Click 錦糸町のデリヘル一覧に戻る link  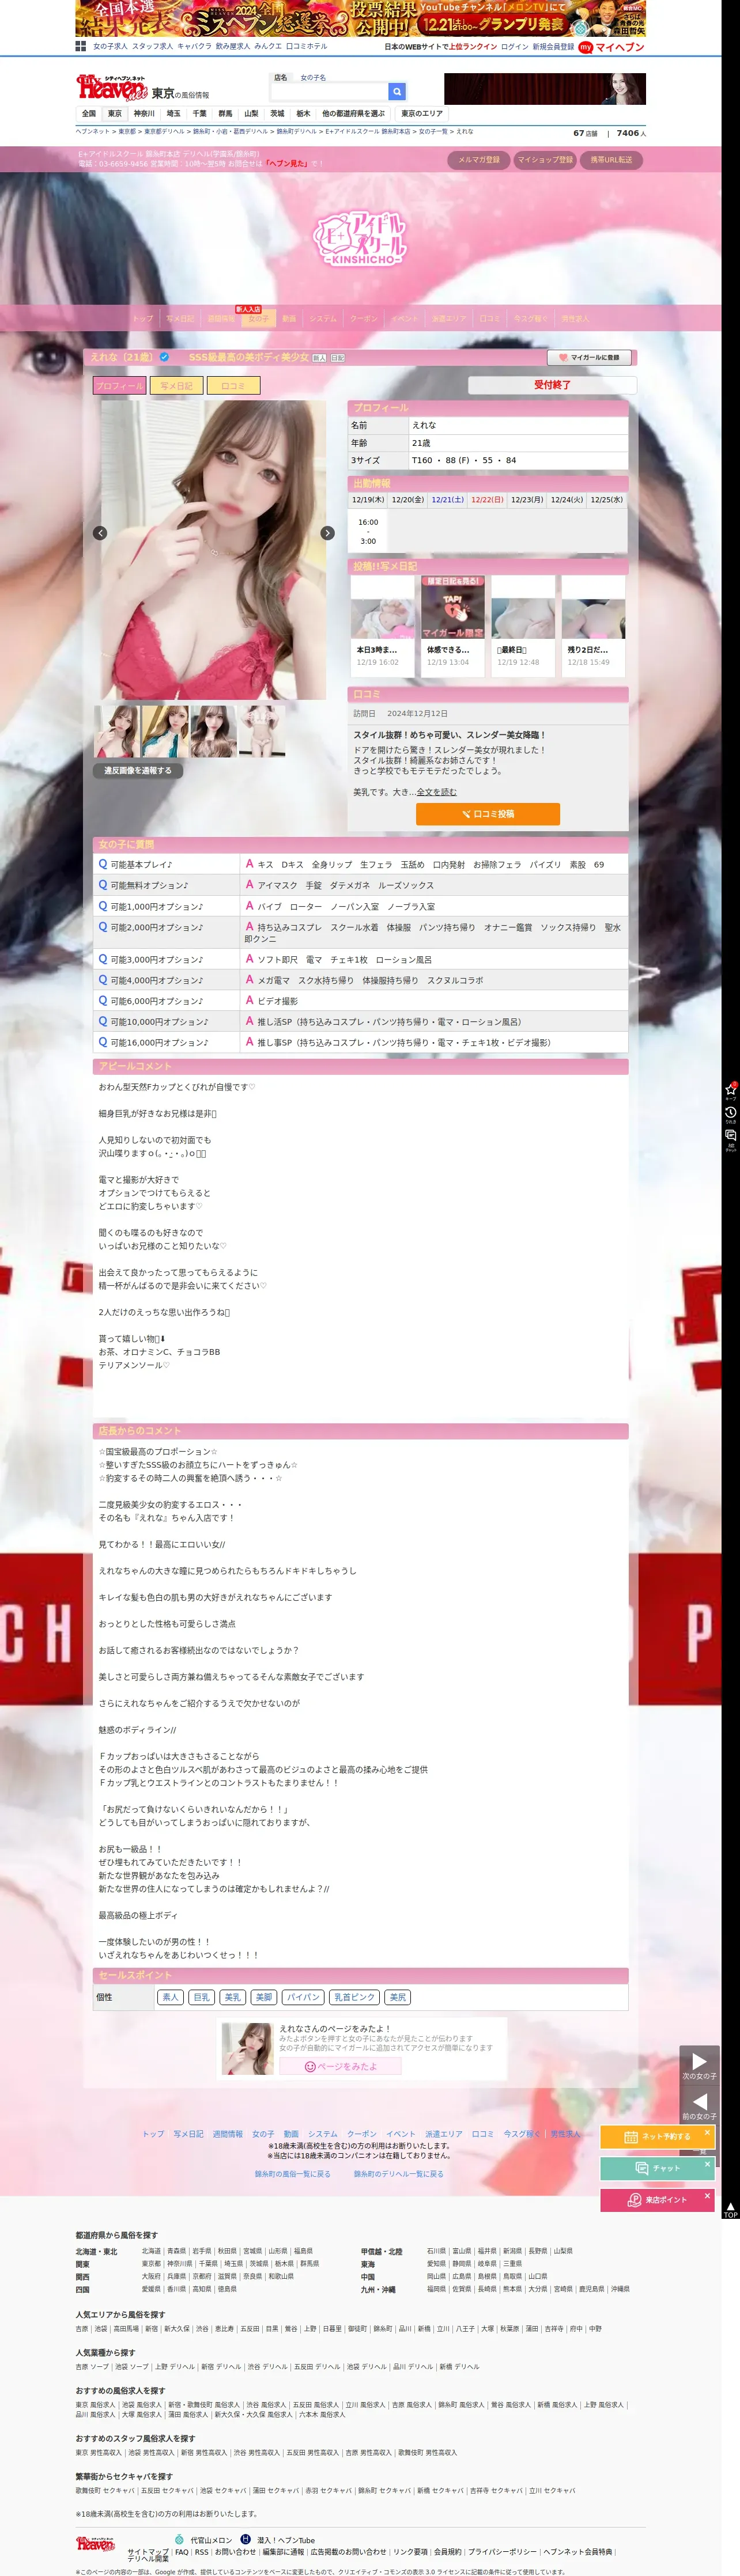pos(398,2174)
